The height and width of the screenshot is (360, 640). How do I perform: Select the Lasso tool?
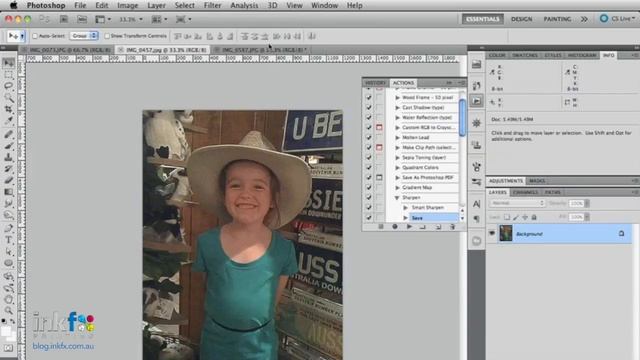tap(9, 86)
